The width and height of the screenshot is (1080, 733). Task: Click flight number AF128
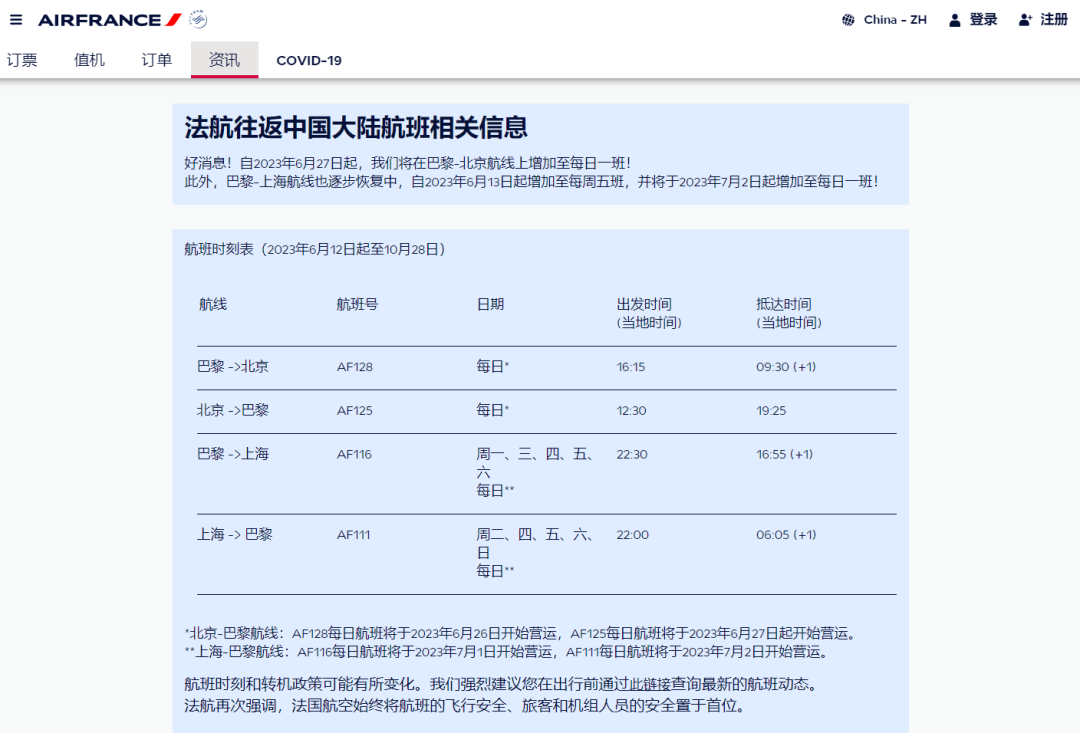[355, 367]
